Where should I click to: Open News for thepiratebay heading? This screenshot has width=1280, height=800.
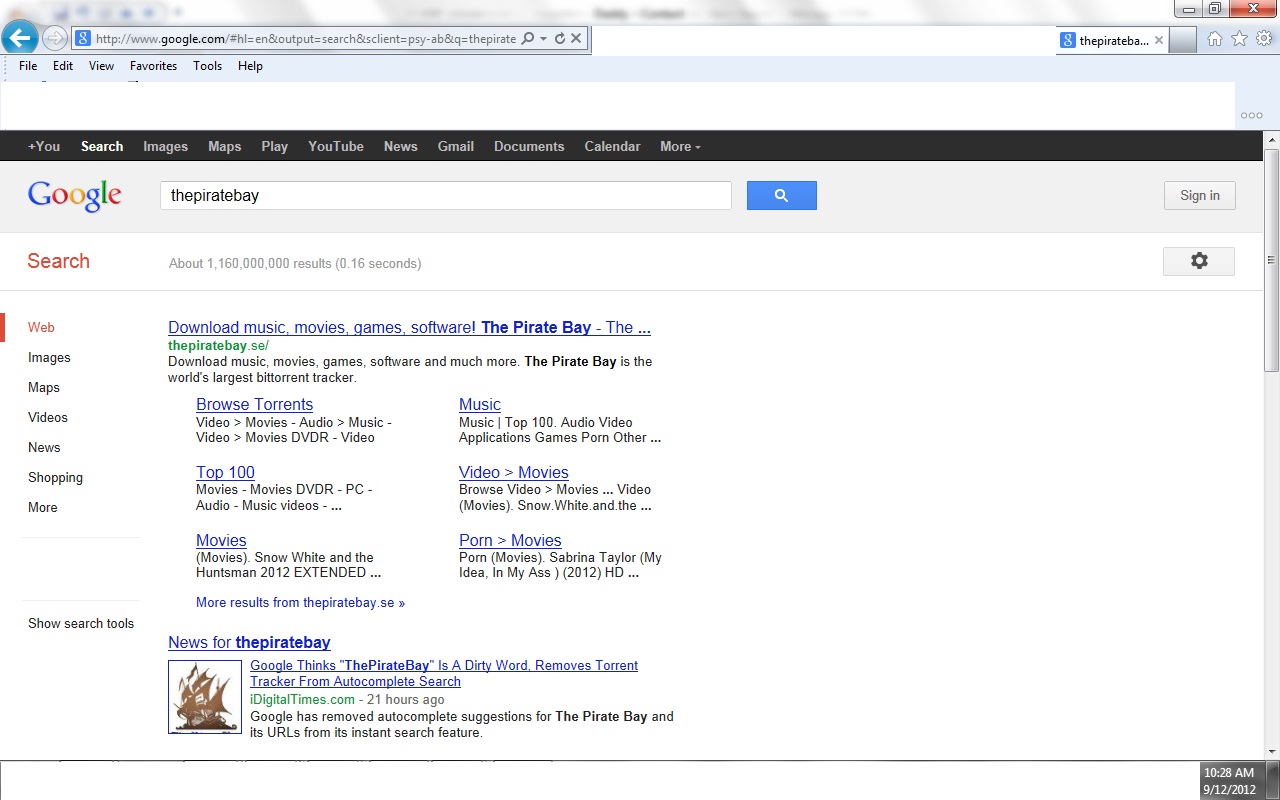[249, 642]
